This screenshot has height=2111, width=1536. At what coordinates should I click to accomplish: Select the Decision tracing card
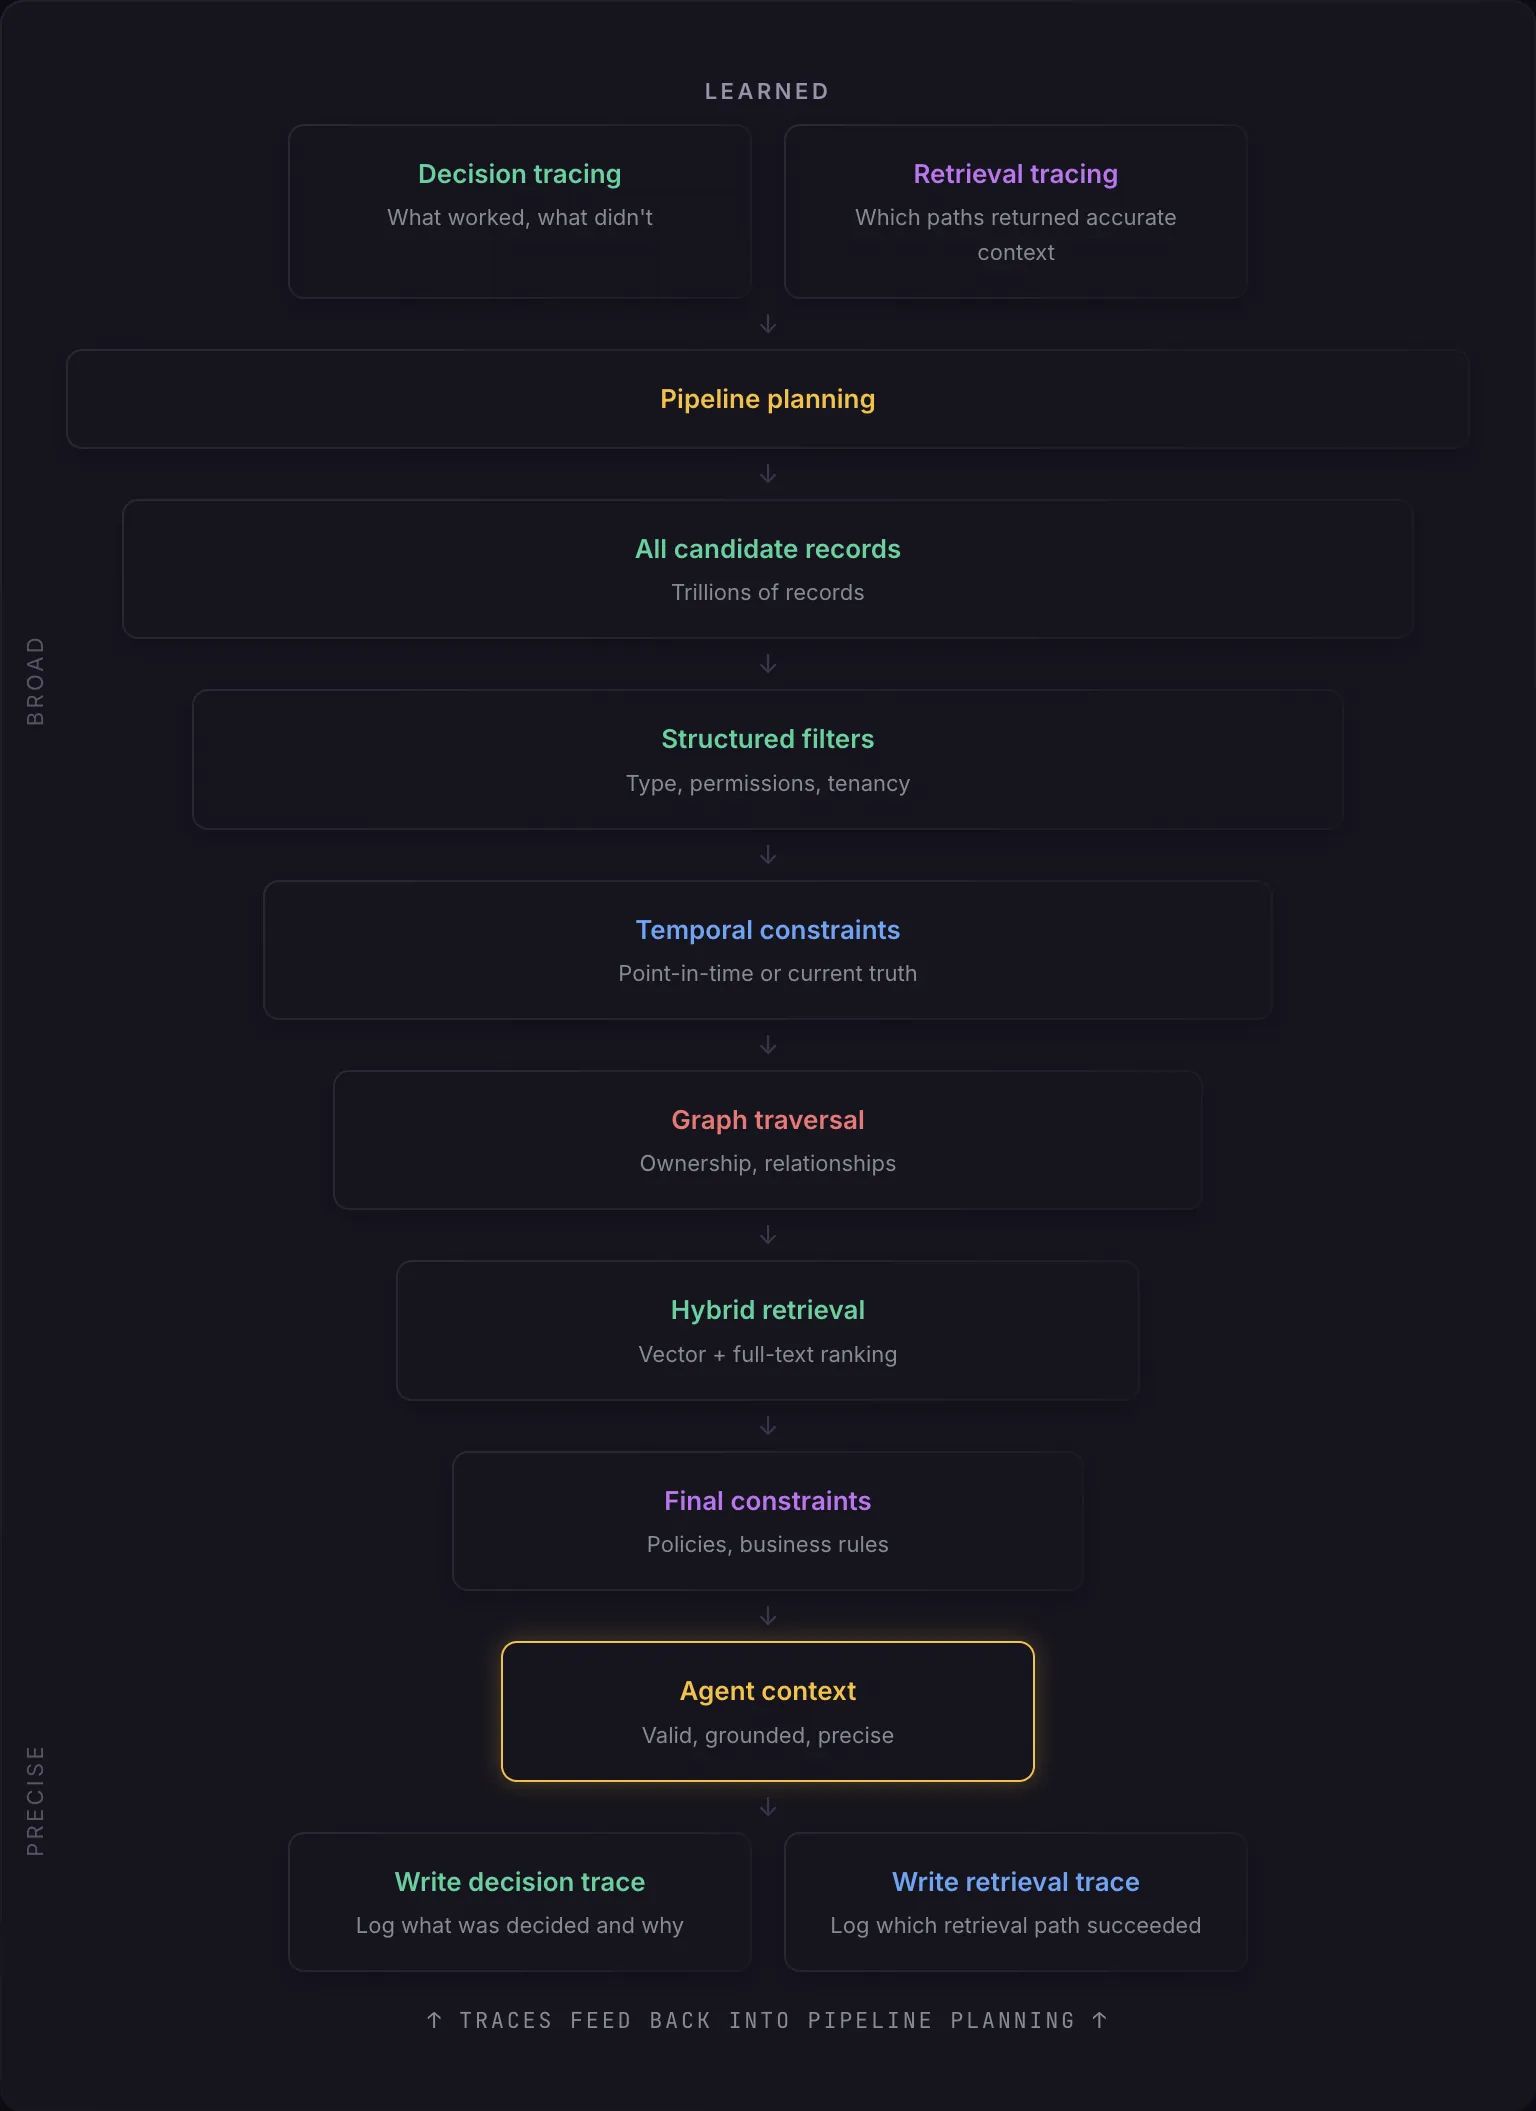click(x=519, y=211)
